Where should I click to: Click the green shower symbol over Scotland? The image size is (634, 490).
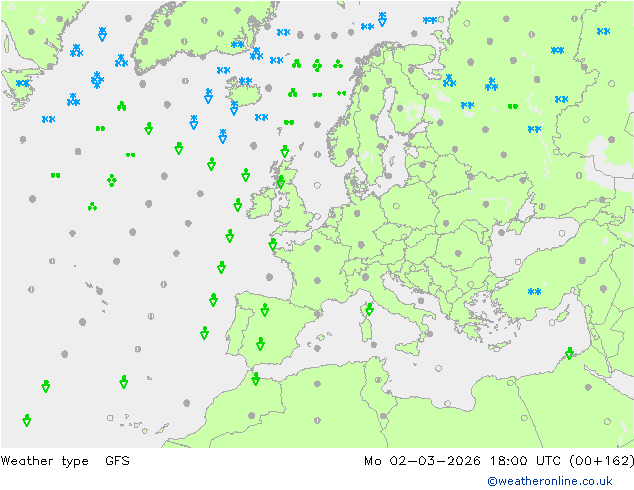281,182
